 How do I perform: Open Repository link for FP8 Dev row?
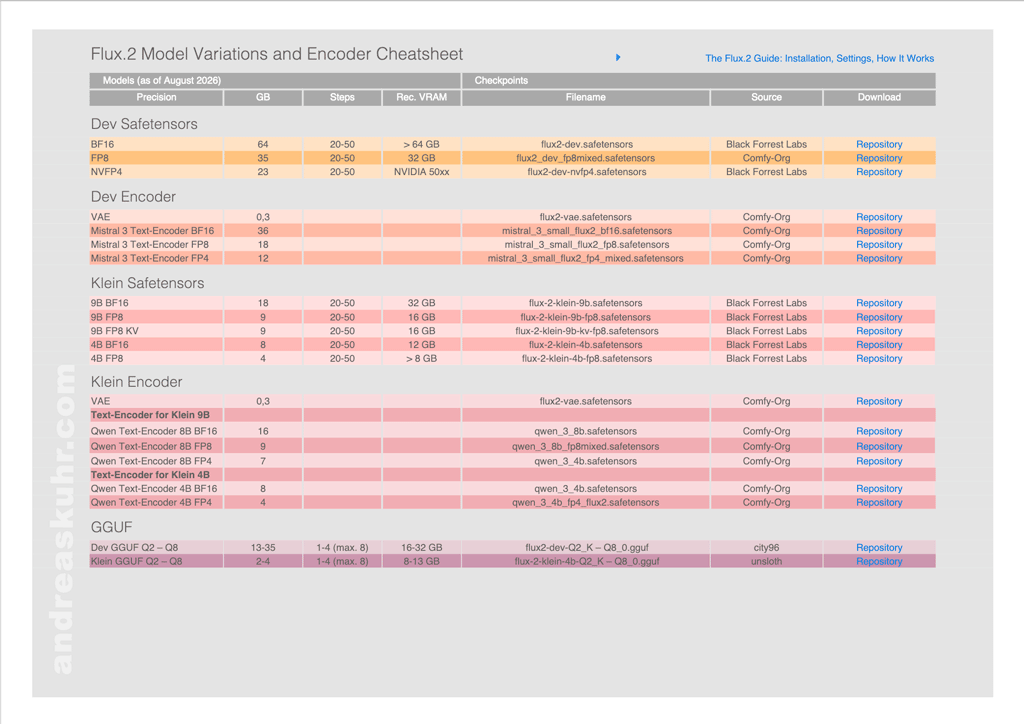coord(879,158)
